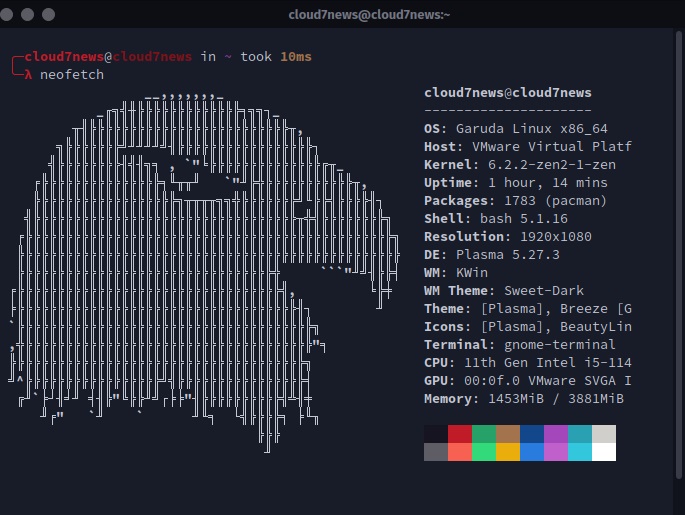Click the vertical scrollbar on terminal's right edge

(679, 255)
